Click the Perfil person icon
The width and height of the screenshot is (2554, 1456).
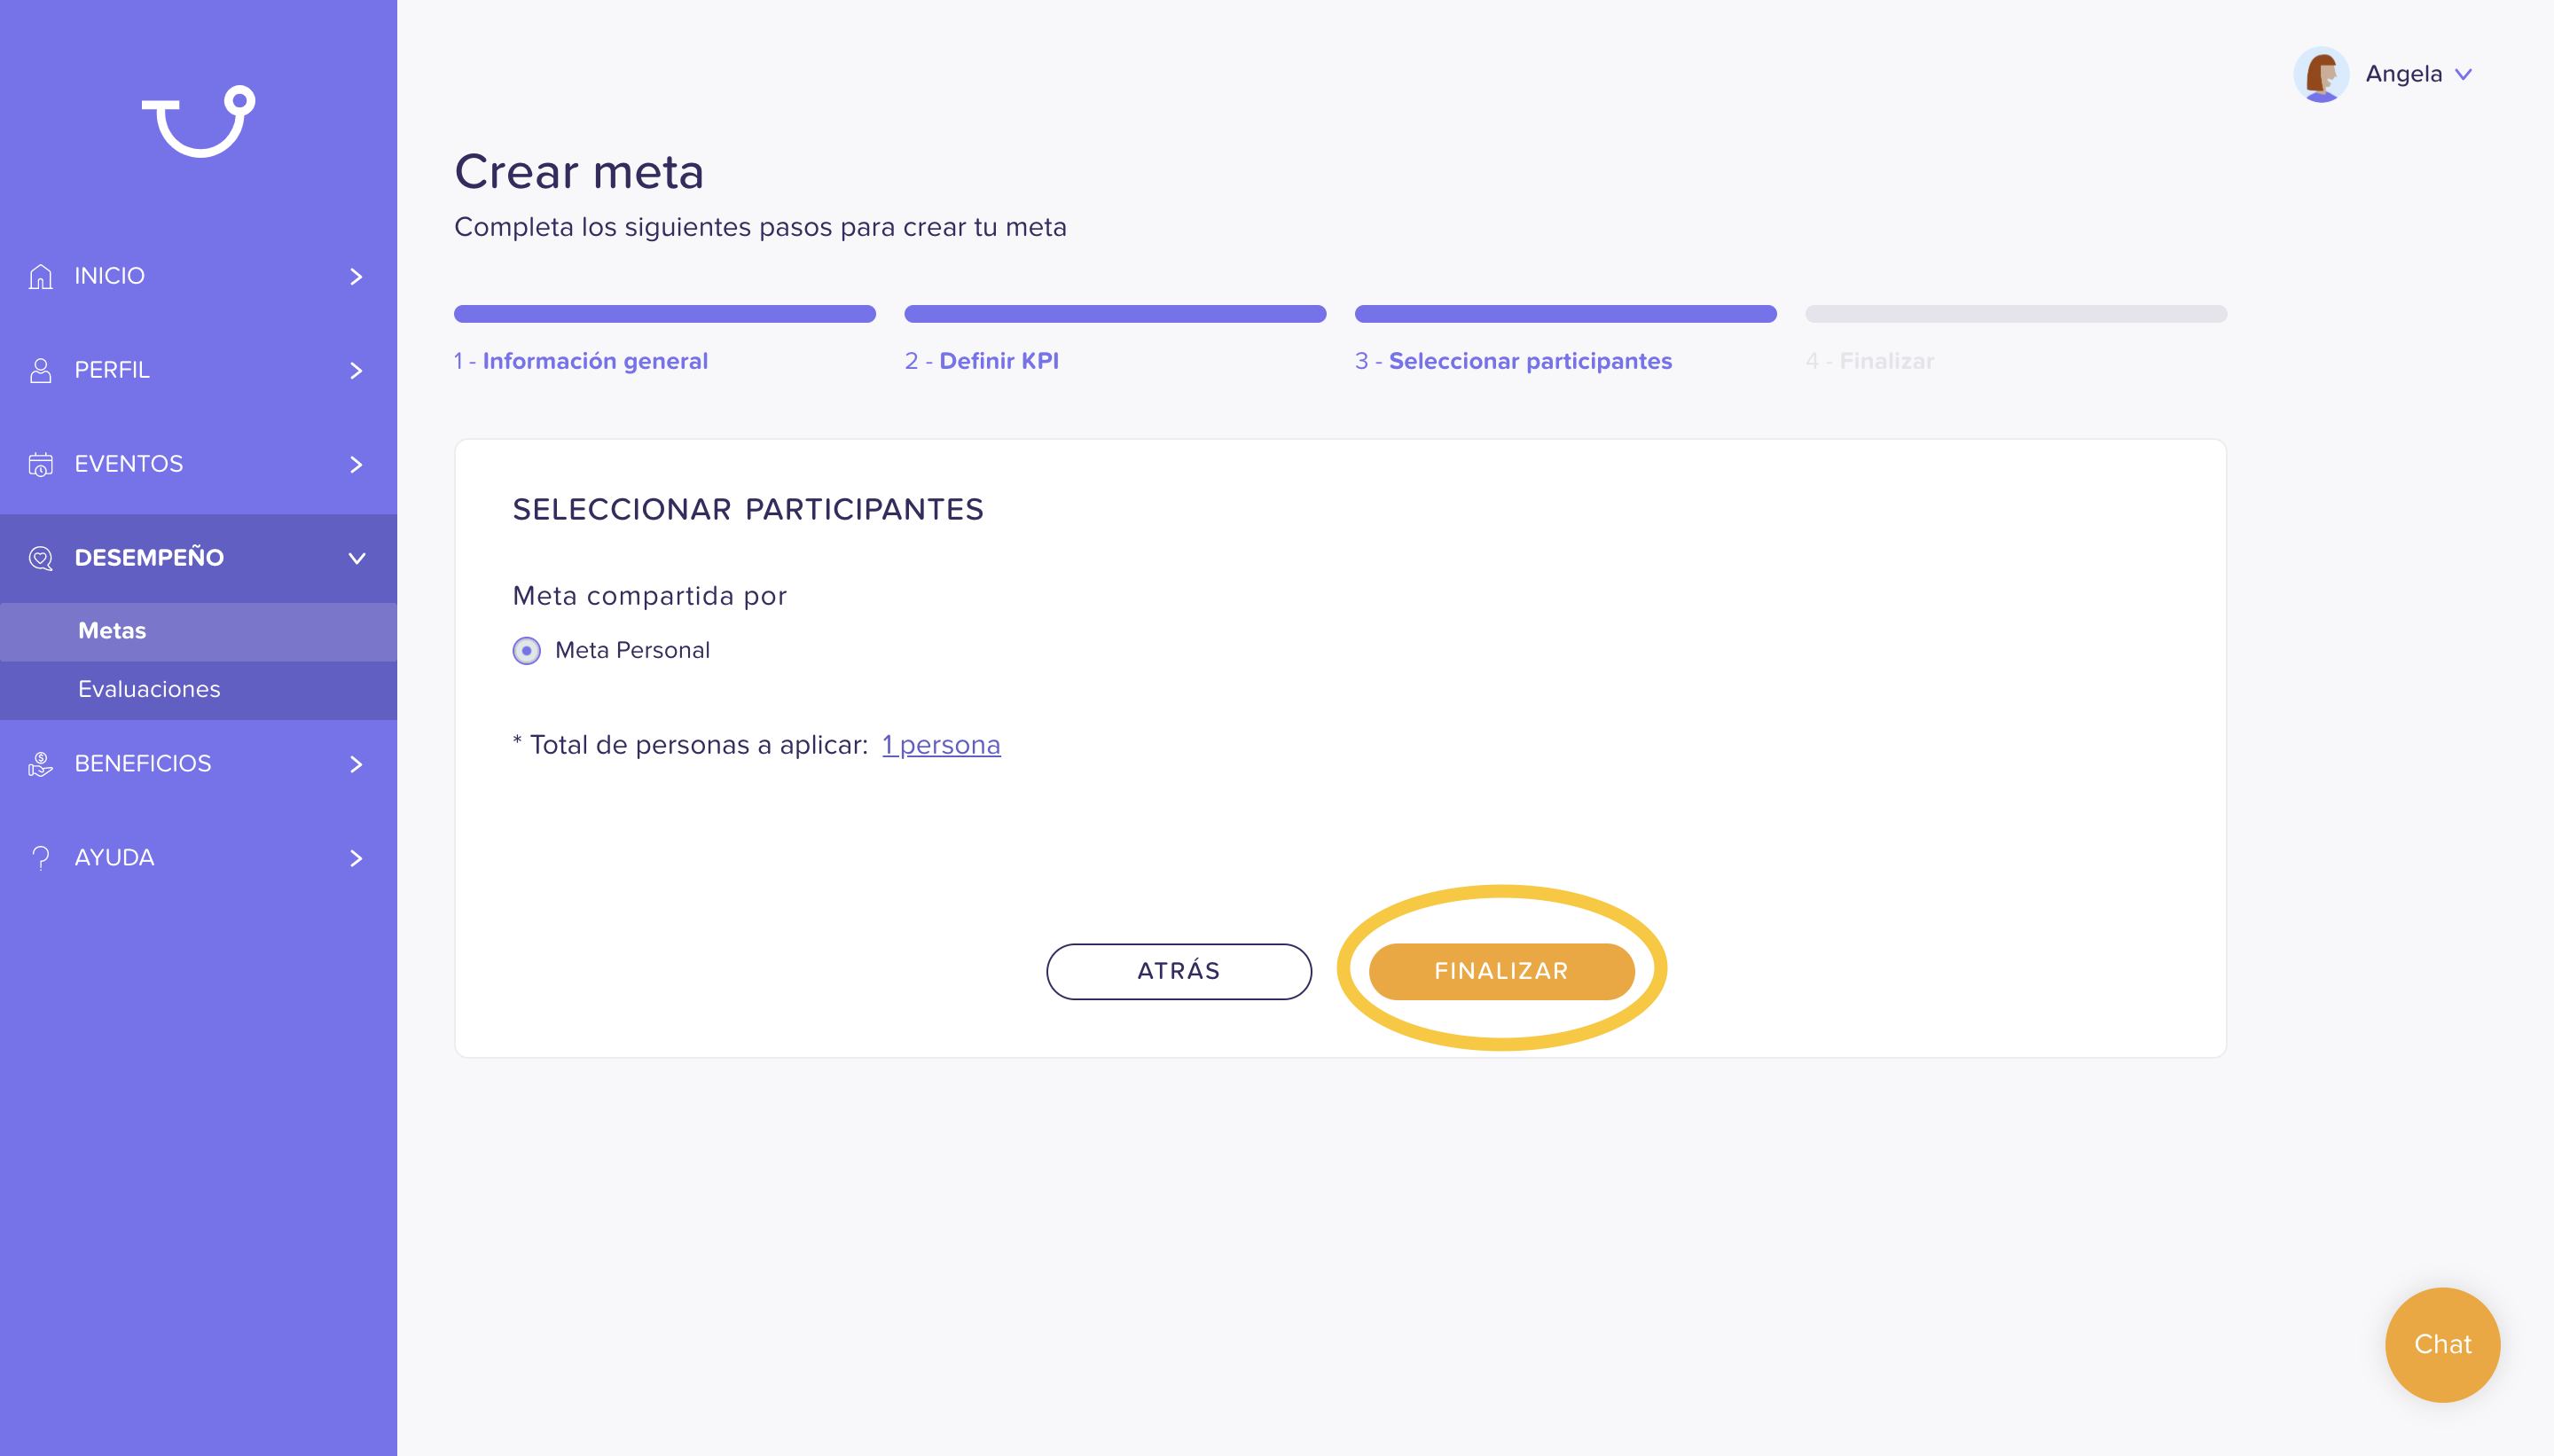pos(41,370)
